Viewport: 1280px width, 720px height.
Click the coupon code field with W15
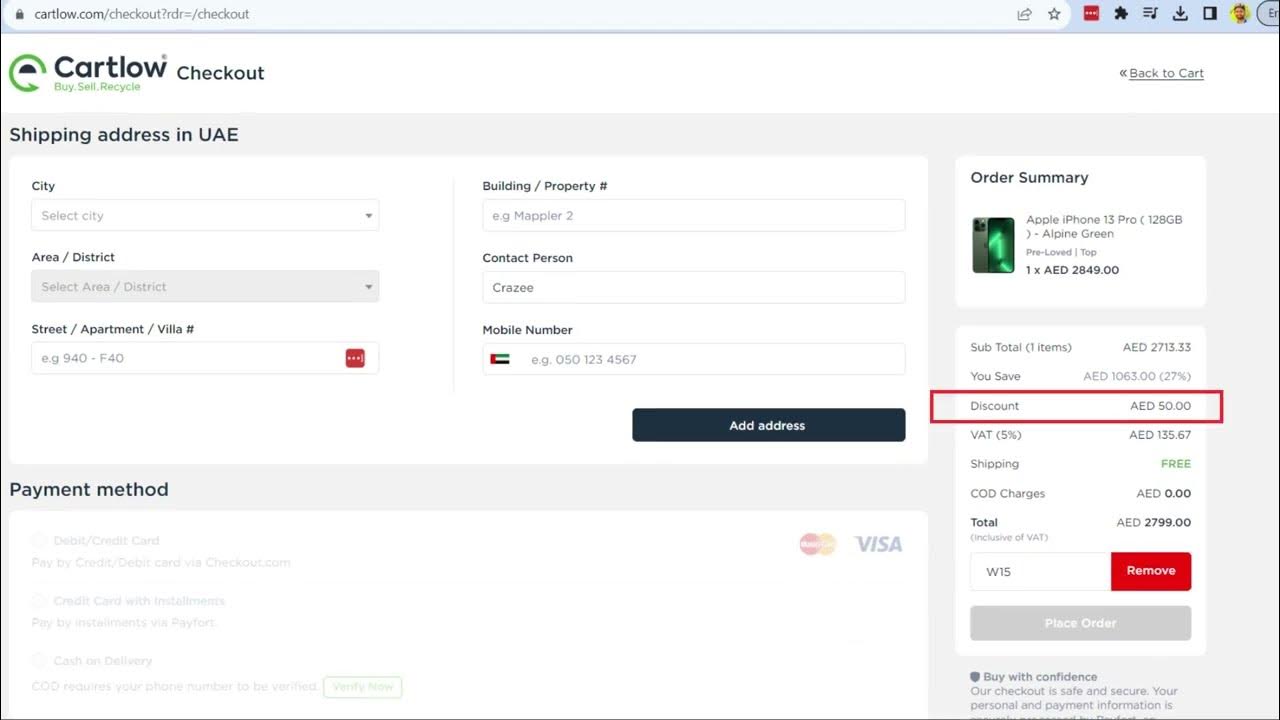[x=1040, y=571]
